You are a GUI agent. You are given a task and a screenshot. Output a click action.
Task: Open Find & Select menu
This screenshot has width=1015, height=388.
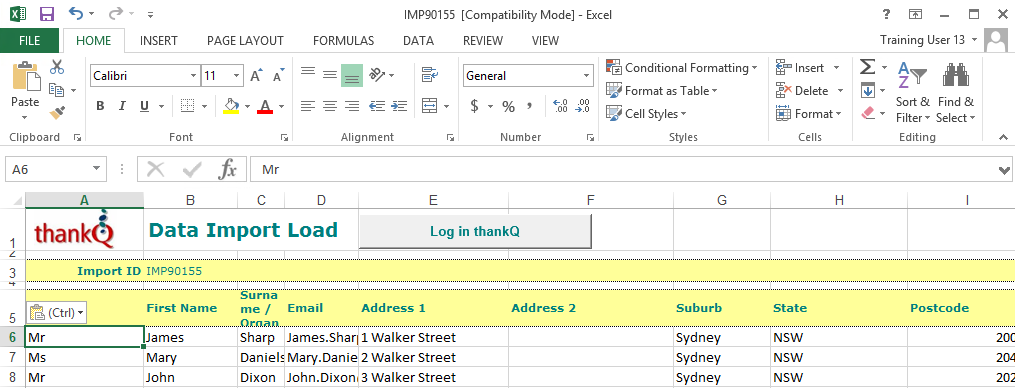coord(955,93)
